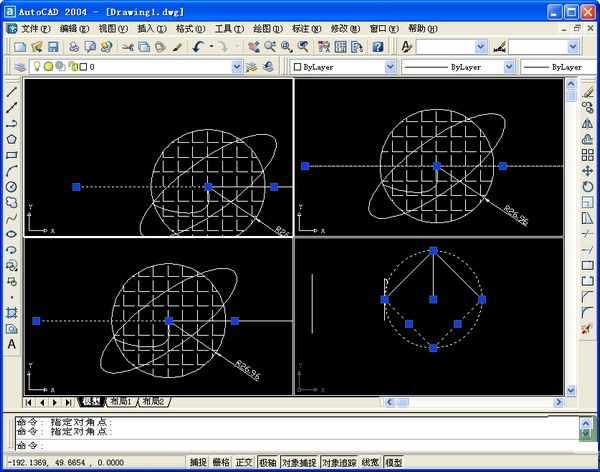Screen dimensions: 600x472
Task: Select the Move tool in modify toolbar
Action: [x=588, y=171]
